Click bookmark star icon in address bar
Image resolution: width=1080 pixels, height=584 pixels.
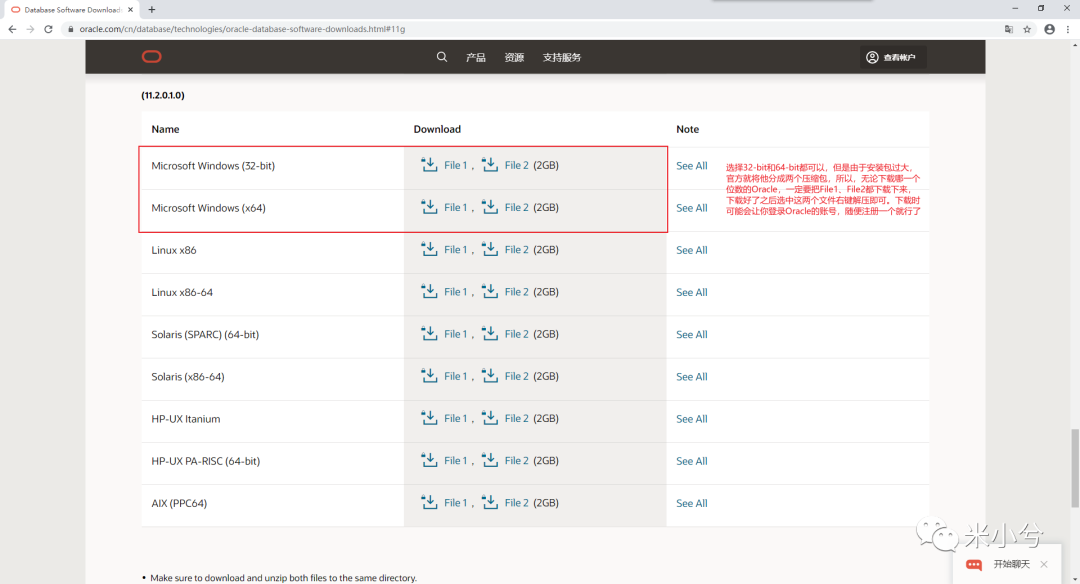pos(1027,29)
